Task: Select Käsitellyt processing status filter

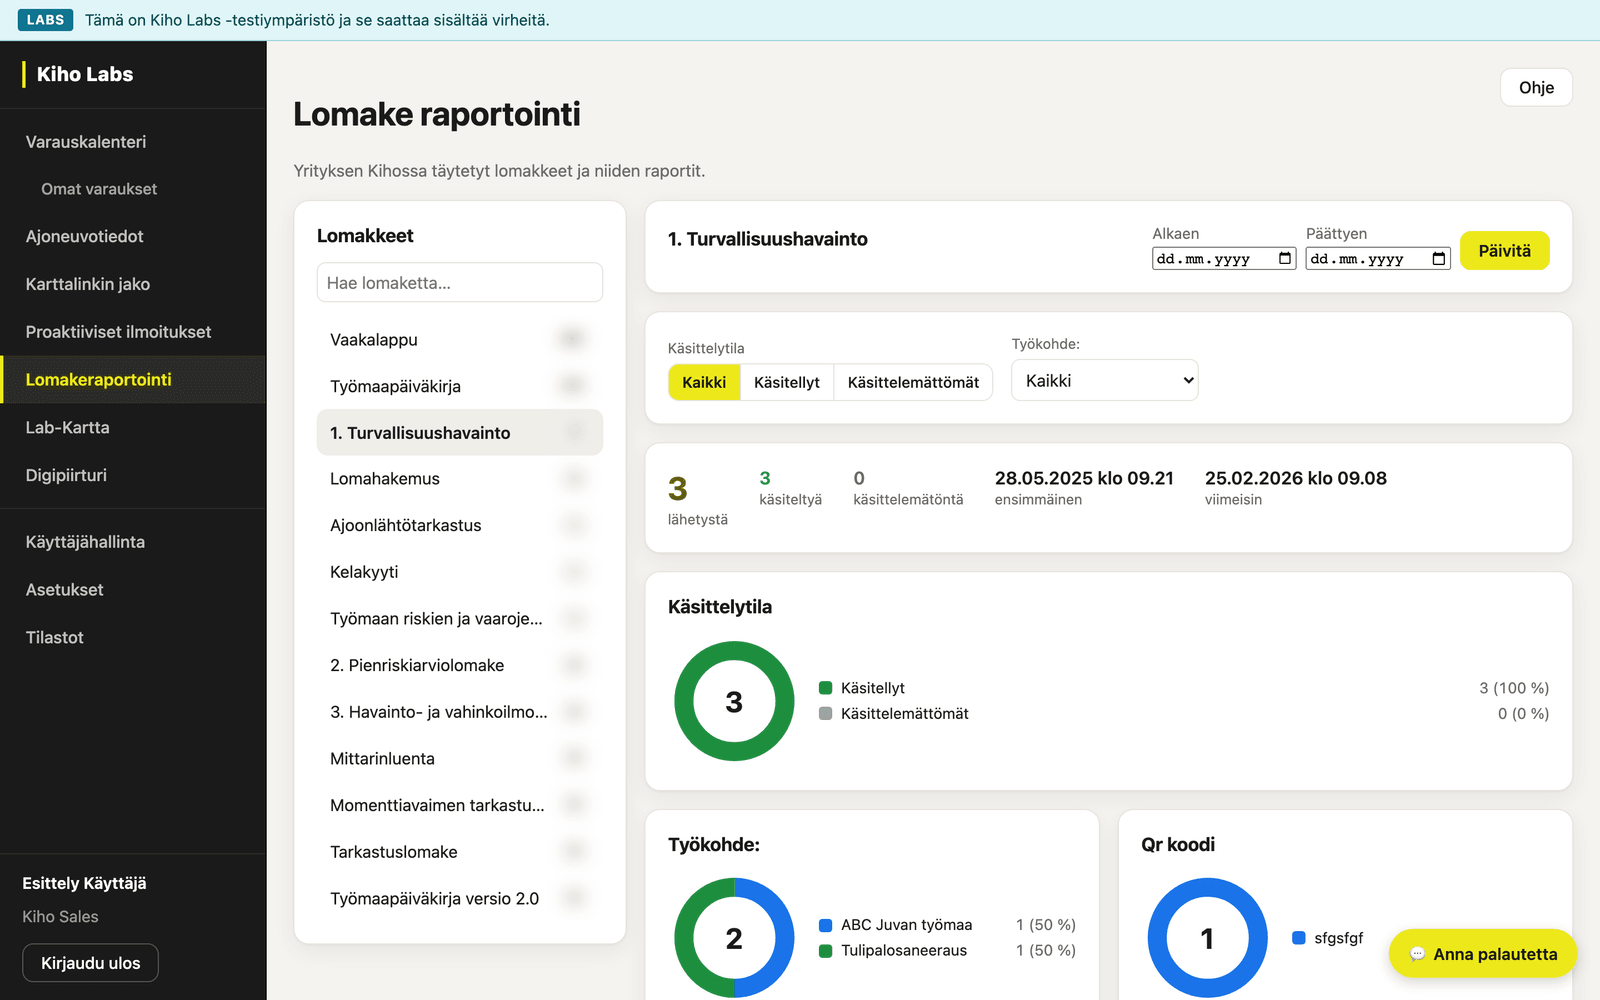Action: tap(787, 382)
